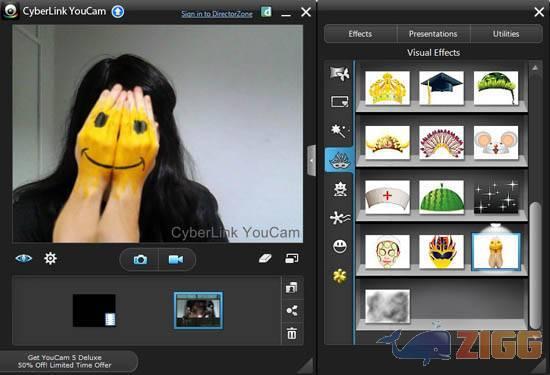
Task: Apply the mouse ears effect
Action: 496,142
